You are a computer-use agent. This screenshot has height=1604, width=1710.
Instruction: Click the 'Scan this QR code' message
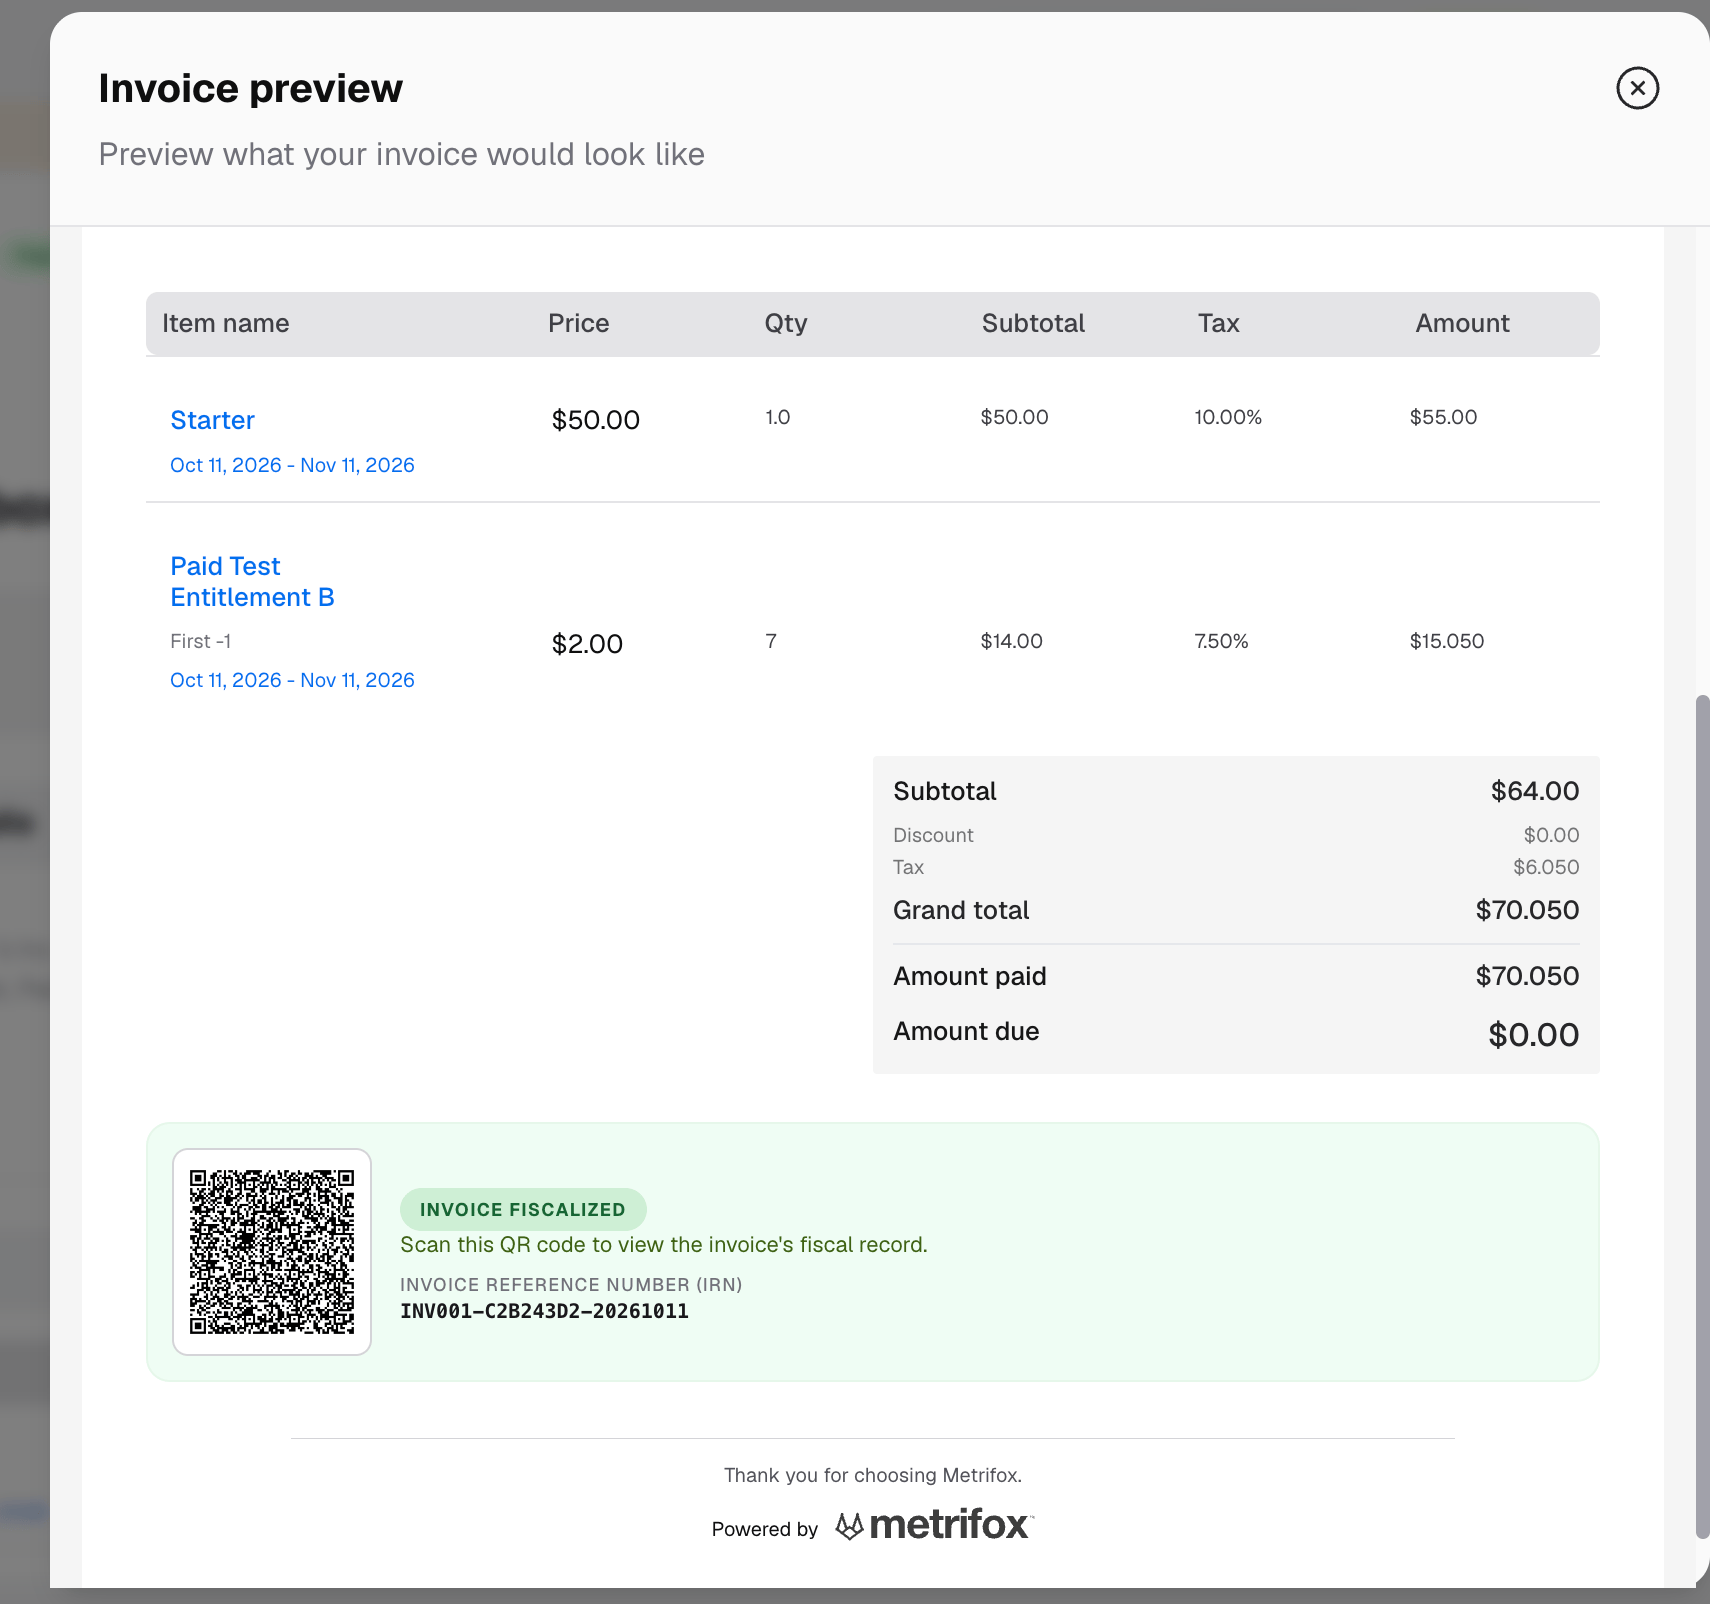pyautogui.click(x=664, y=1245)
